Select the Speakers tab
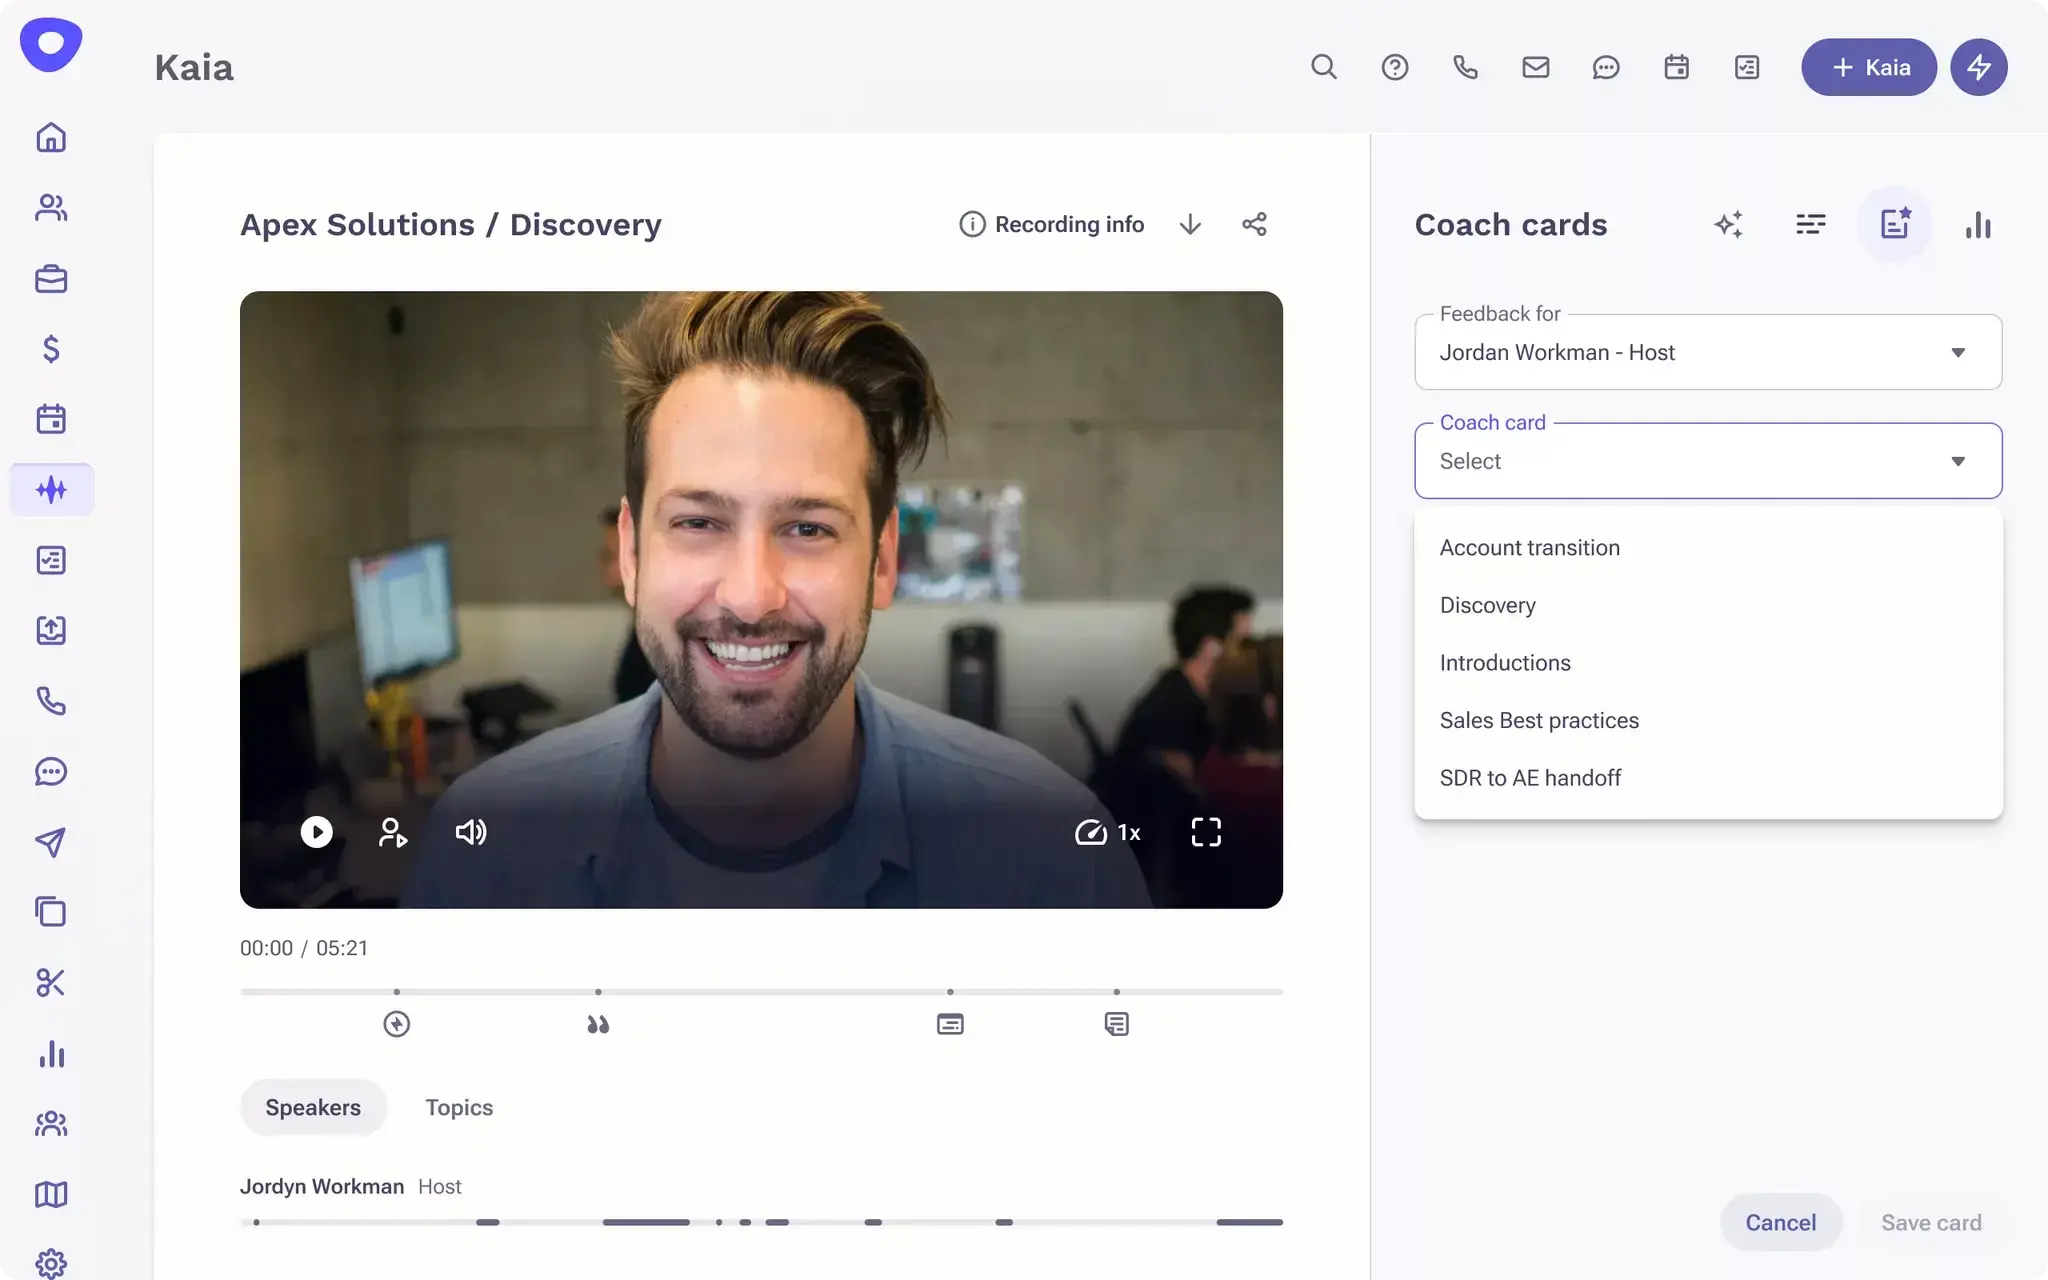The image size is (2048, 1280). tap(313, 1107)
